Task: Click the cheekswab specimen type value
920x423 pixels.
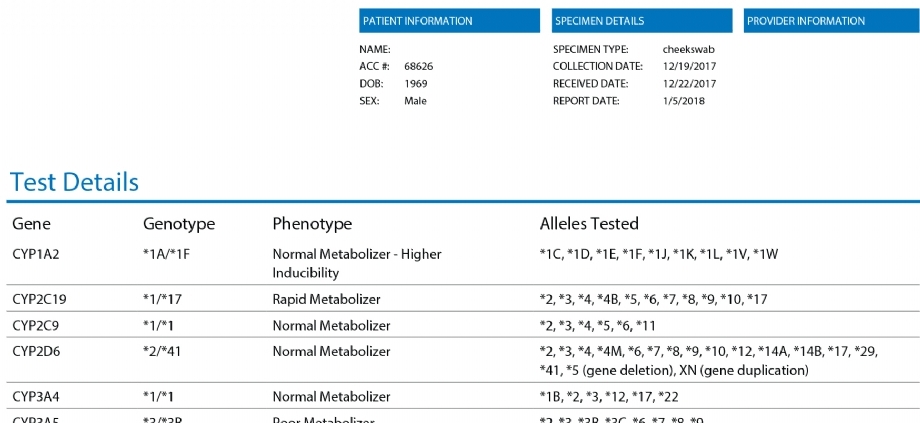Action: pos(688,49)
